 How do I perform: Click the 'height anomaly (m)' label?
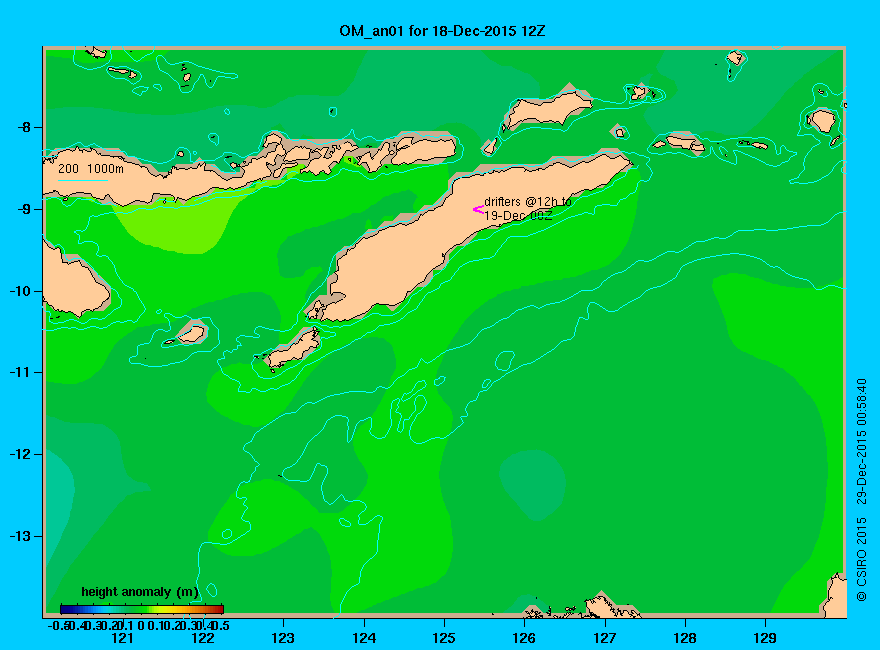(x=140, y=592)
